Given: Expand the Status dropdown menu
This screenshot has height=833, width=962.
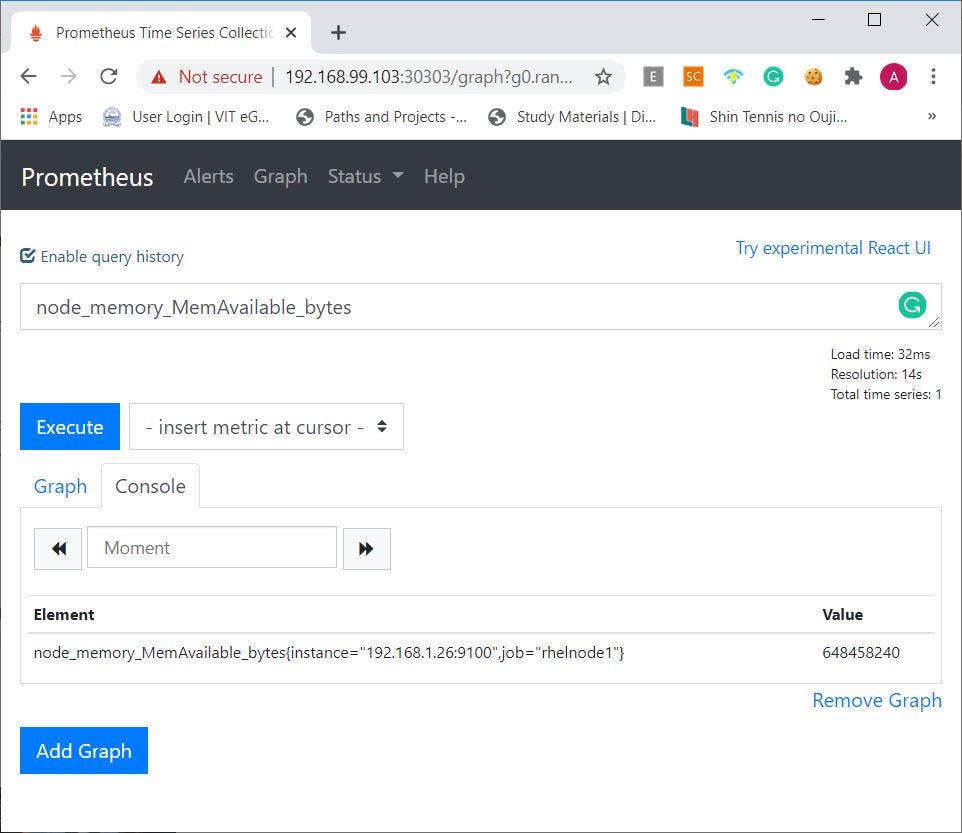Looking at the screenshot, I should 366,177.
